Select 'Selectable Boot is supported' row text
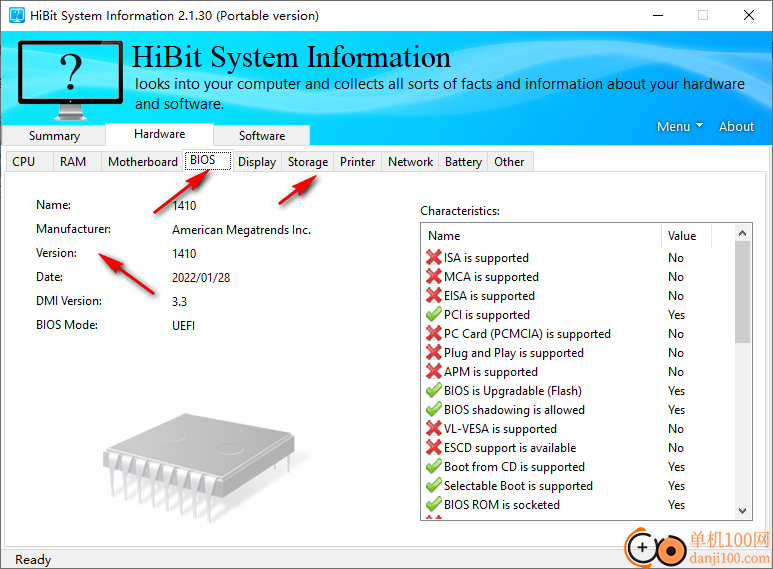This screenshot has height=569, width=773. coord(518,486)
